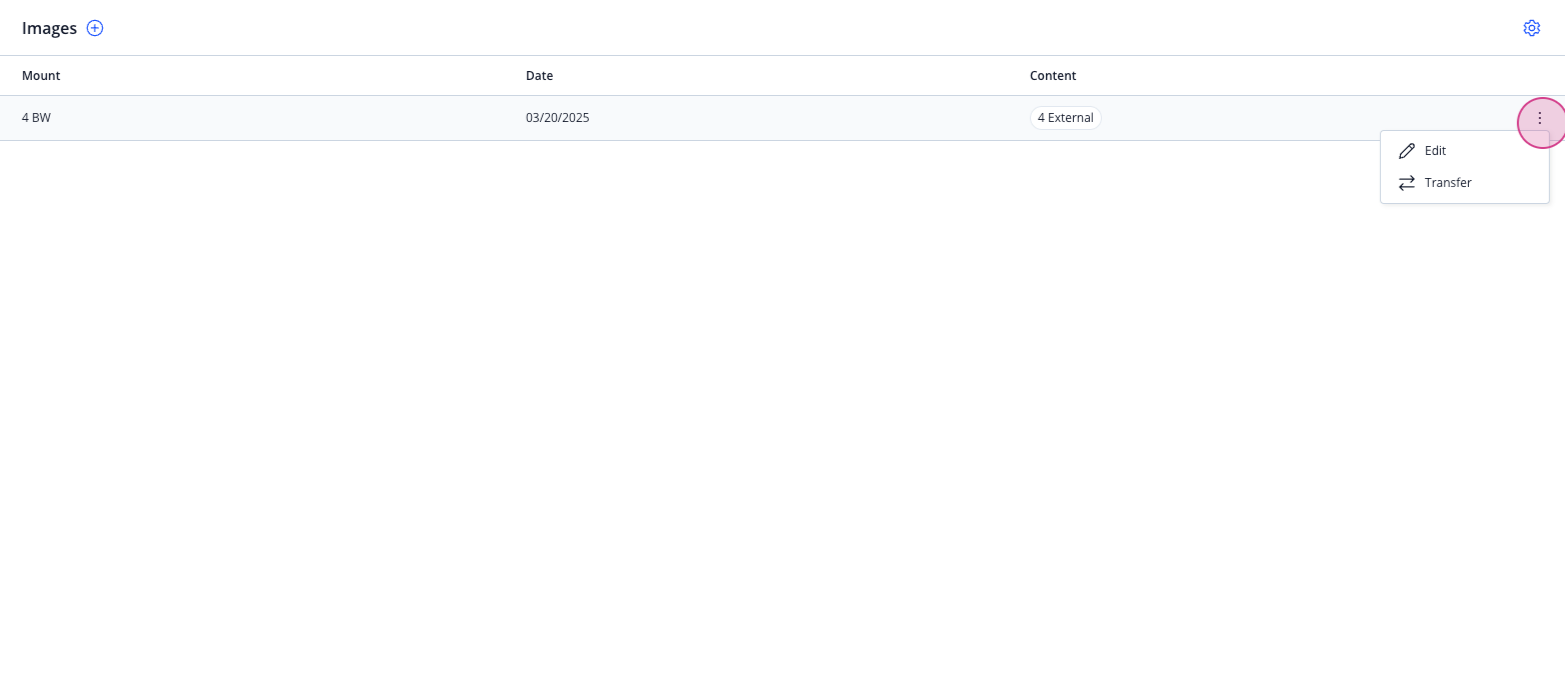Image resolution: width=1565 pixels, height=700 pixels.
Task: Click the Content column header
Action: 1053,76
